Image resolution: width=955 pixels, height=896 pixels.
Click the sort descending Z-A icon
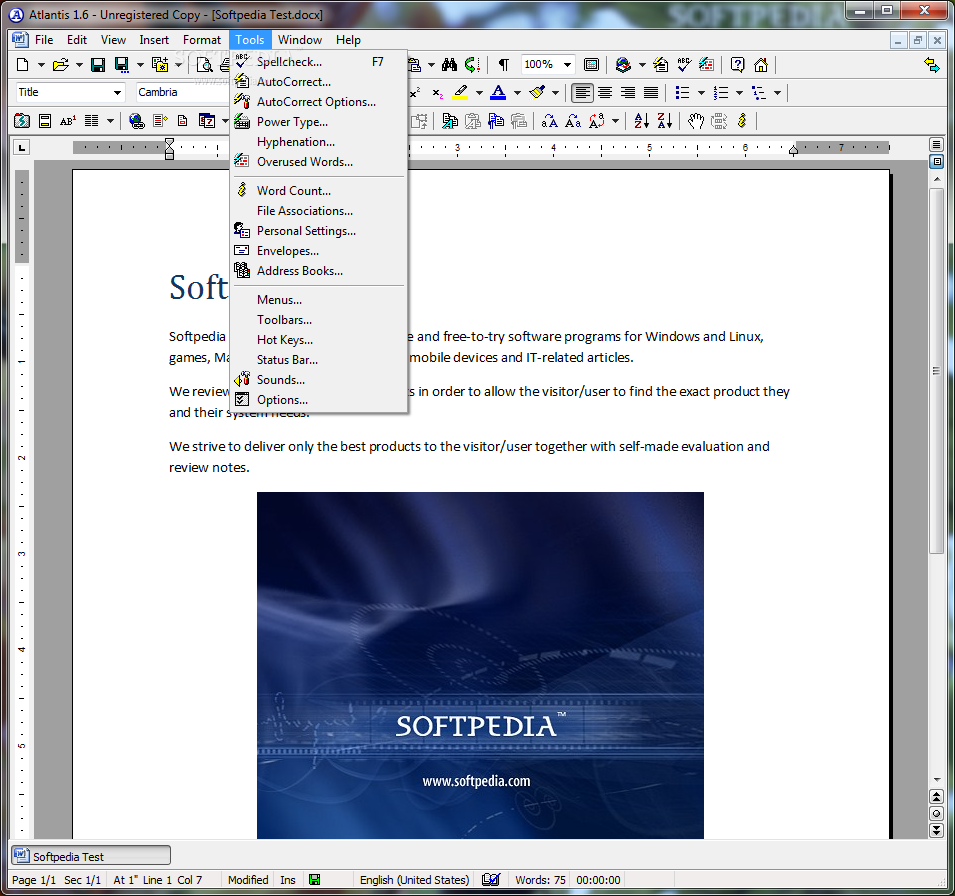[x=664, y=121]
